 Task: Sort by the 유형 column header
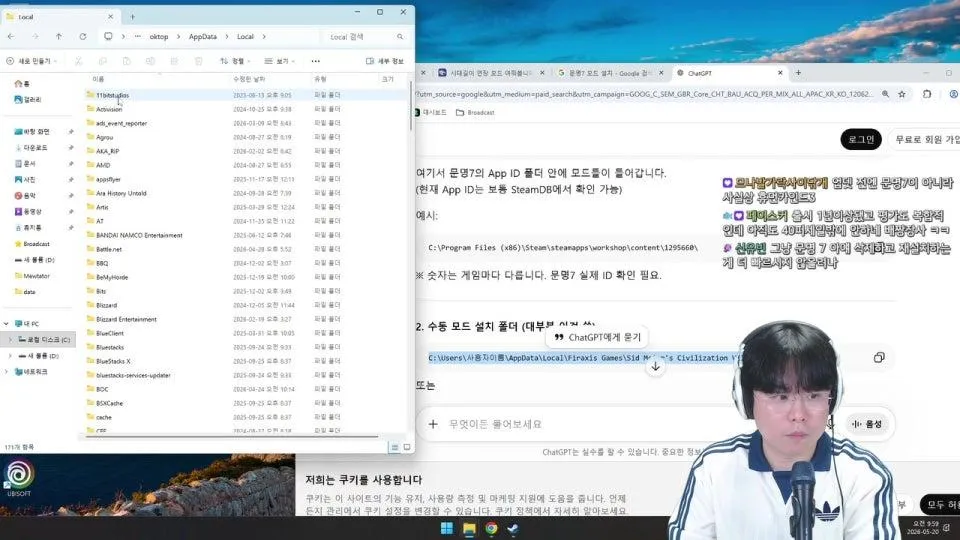[x=320, y=79]
